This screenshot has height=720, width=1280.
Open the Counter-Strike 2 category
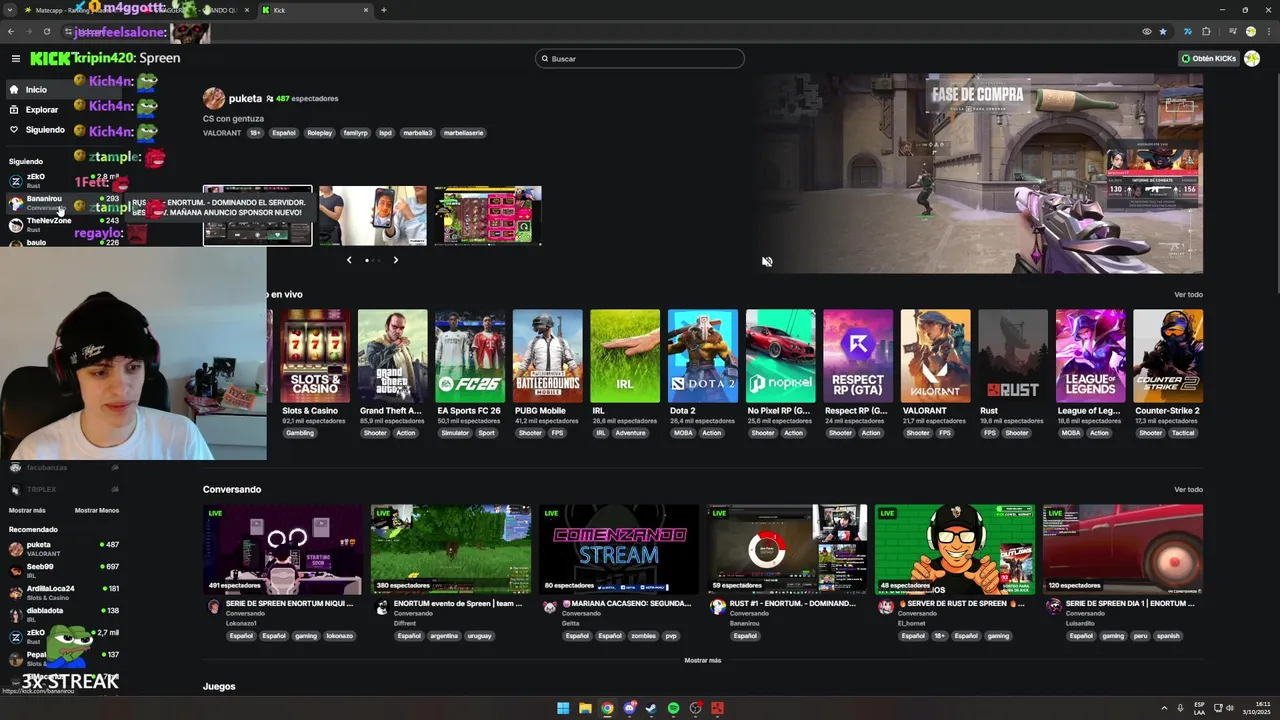tap(1168, 356)
